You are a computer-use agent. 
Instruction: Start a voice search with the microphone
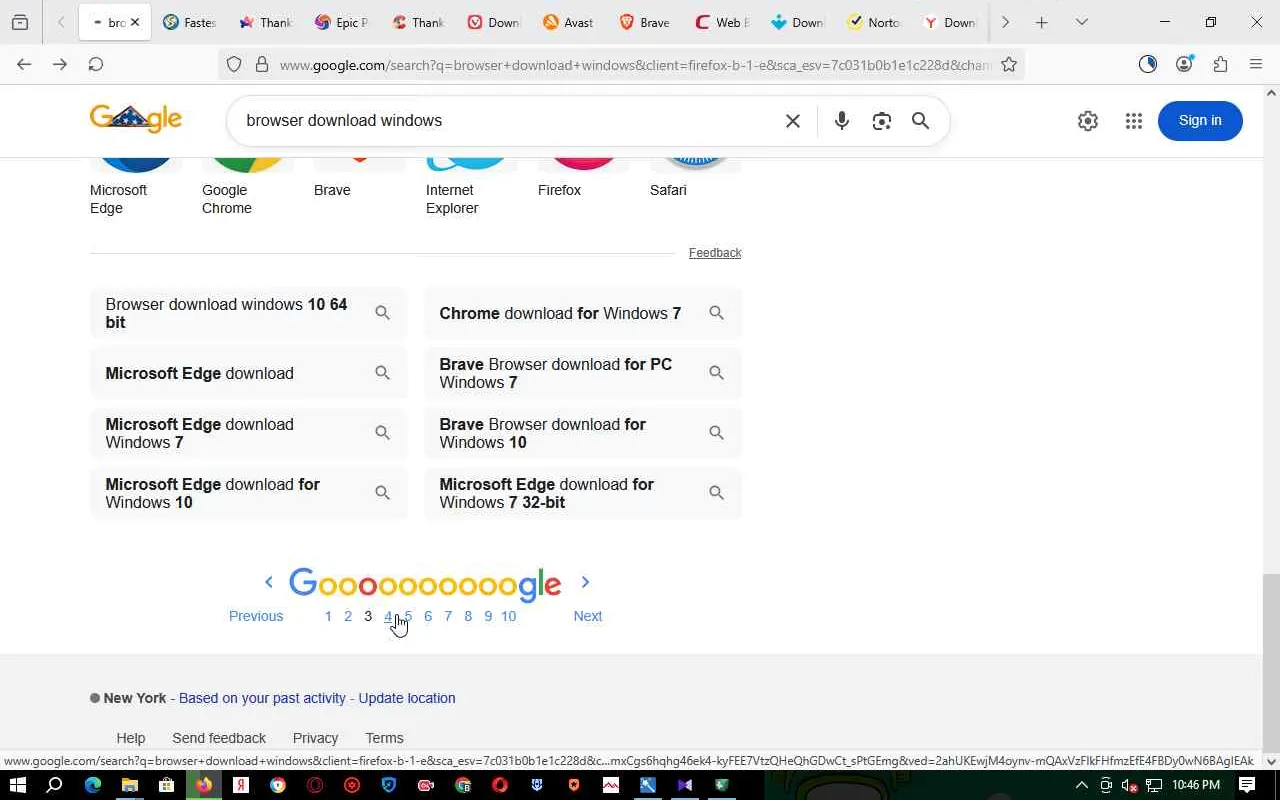click(x=842, y=121)
